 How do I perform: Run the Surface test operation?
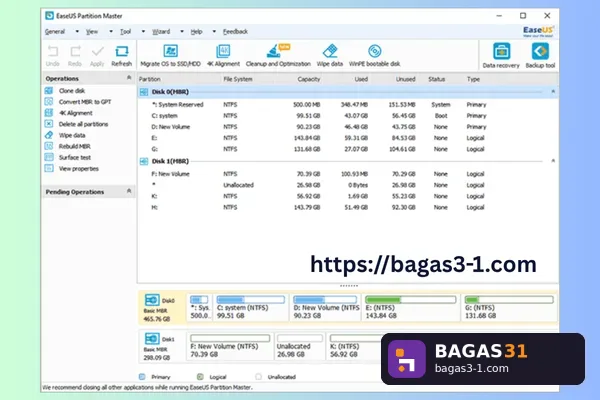(x=75, y=157)
